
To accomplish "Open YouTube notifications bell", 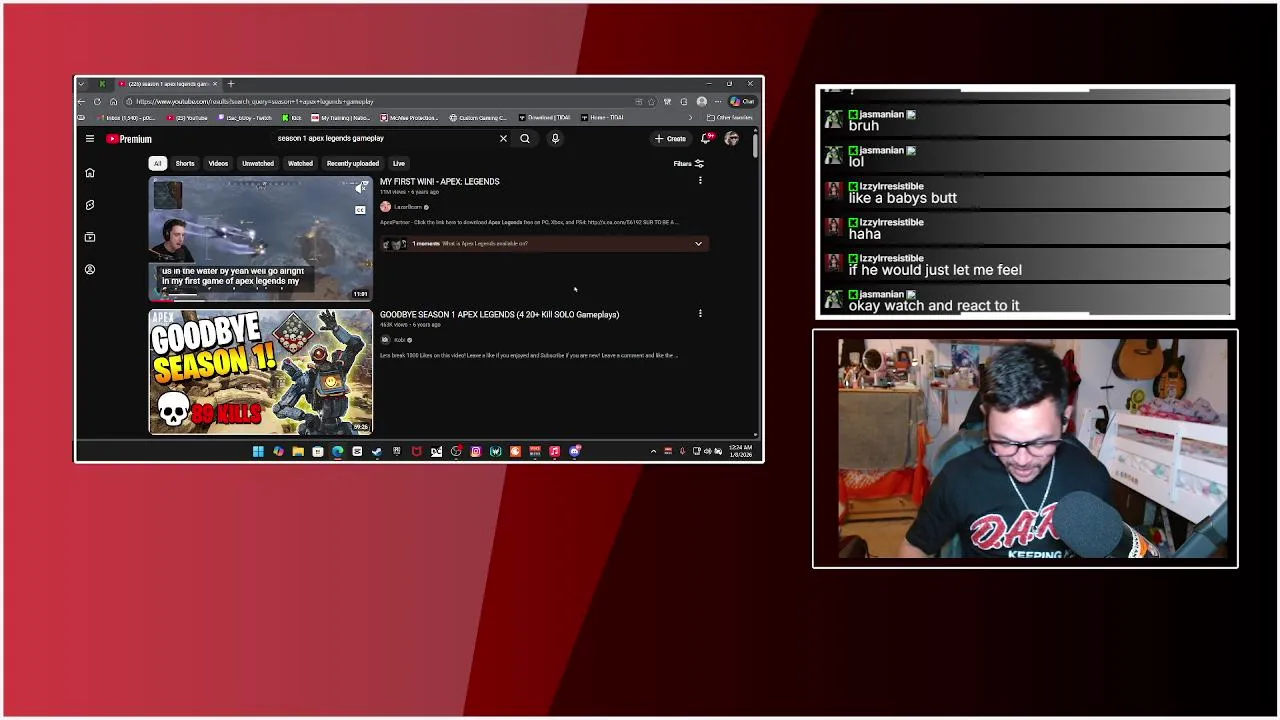I will [x=706, y=138].
